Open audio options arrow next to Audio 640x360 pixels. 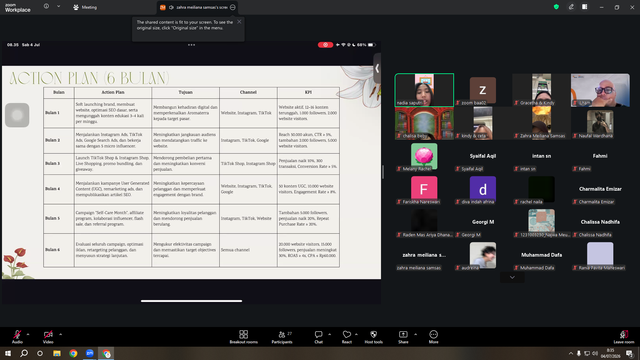(x=28, y=334)
